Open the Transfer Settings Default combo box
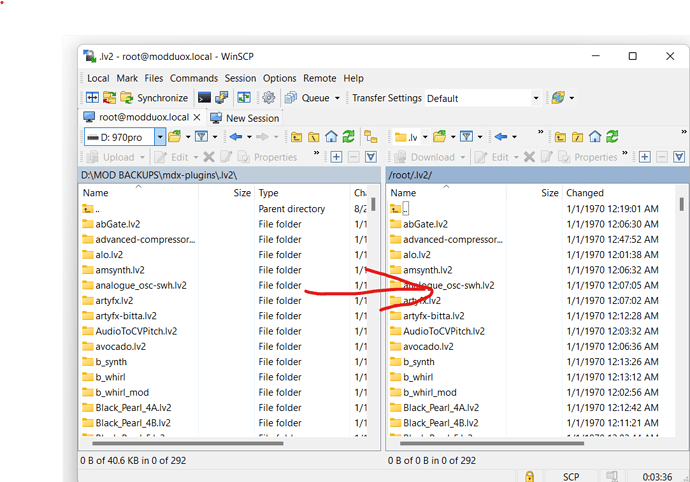 (x=483, y=98)
